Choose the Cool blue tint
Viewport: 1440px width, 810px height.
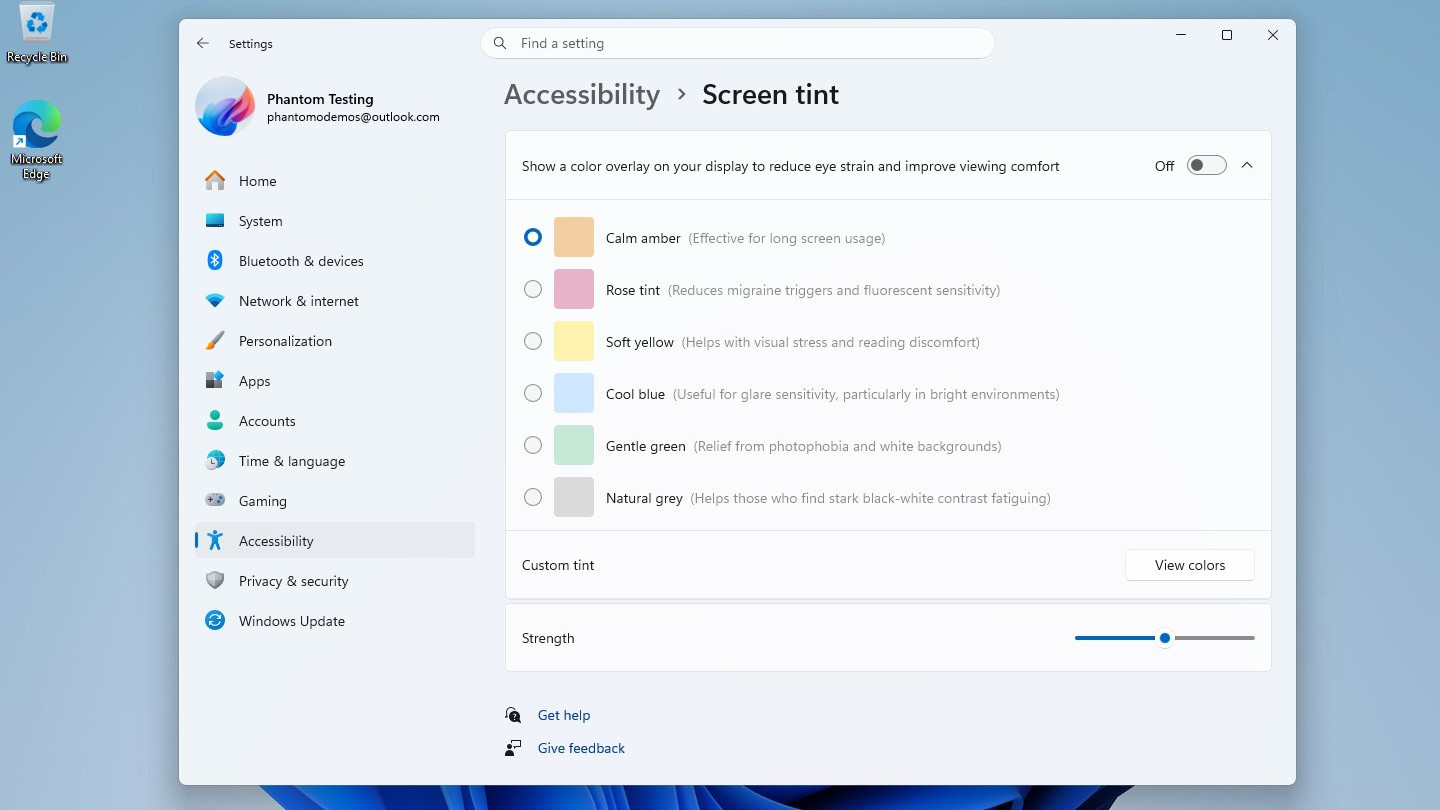point(532,392)
